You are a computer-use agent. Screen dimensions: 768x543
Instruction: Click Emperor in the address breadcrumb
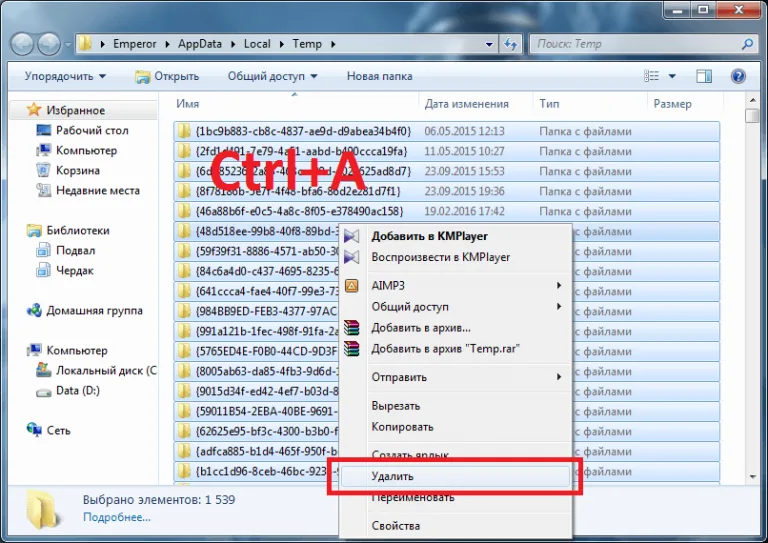(135, 44)
